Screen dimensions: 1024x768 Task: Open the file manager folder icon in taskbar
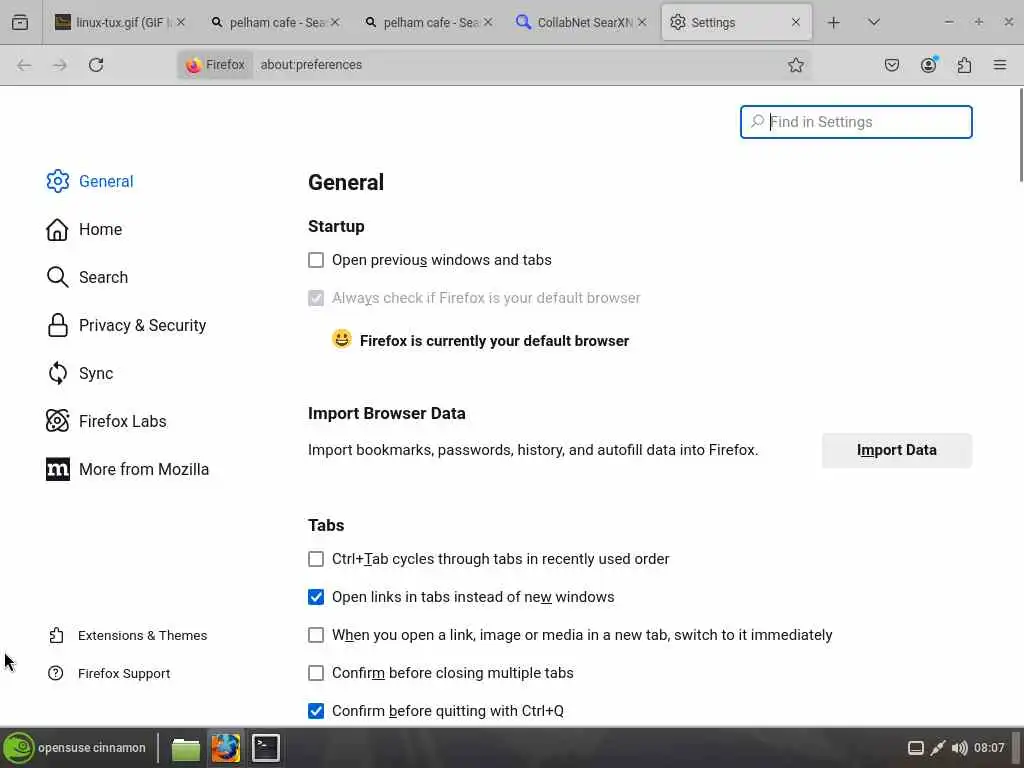(185, 748)
